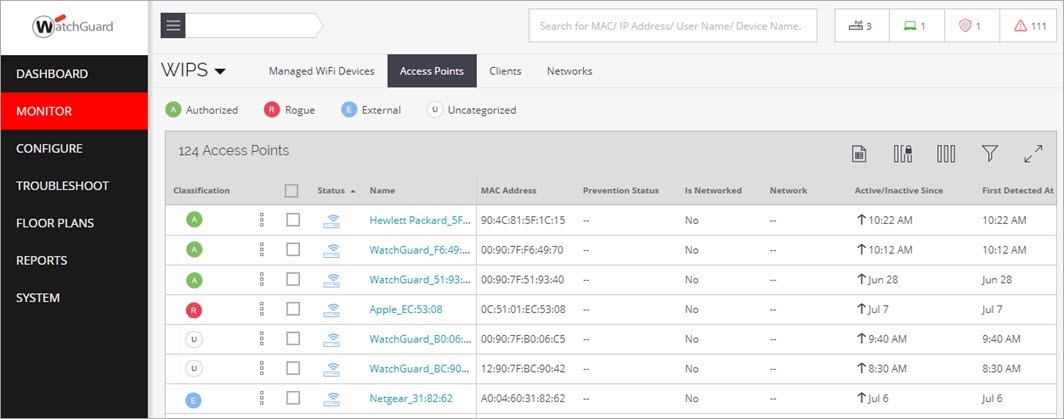The height and width of the screenshot is (419, 1064).
Task: Open TROUBLESHOOT in sidebar
Action: click(x=74, y=186)
